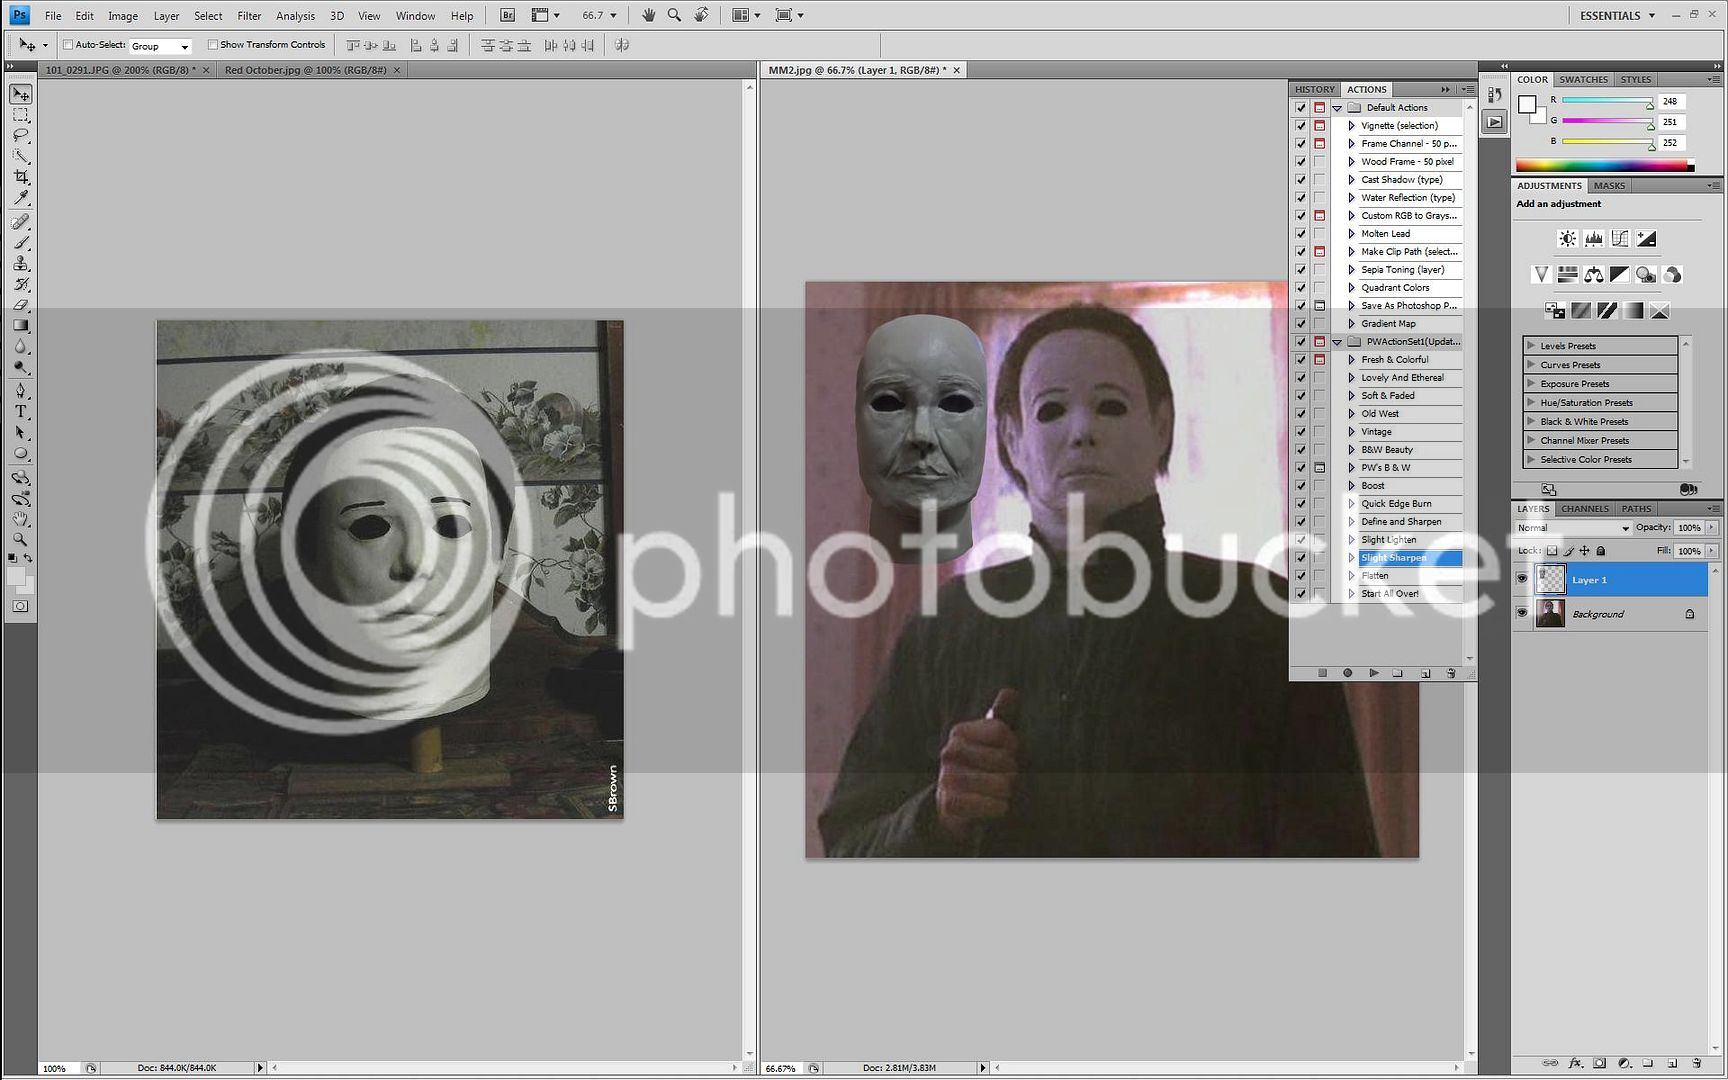
Task: Open the Filter menu
Action: point(249,16)
